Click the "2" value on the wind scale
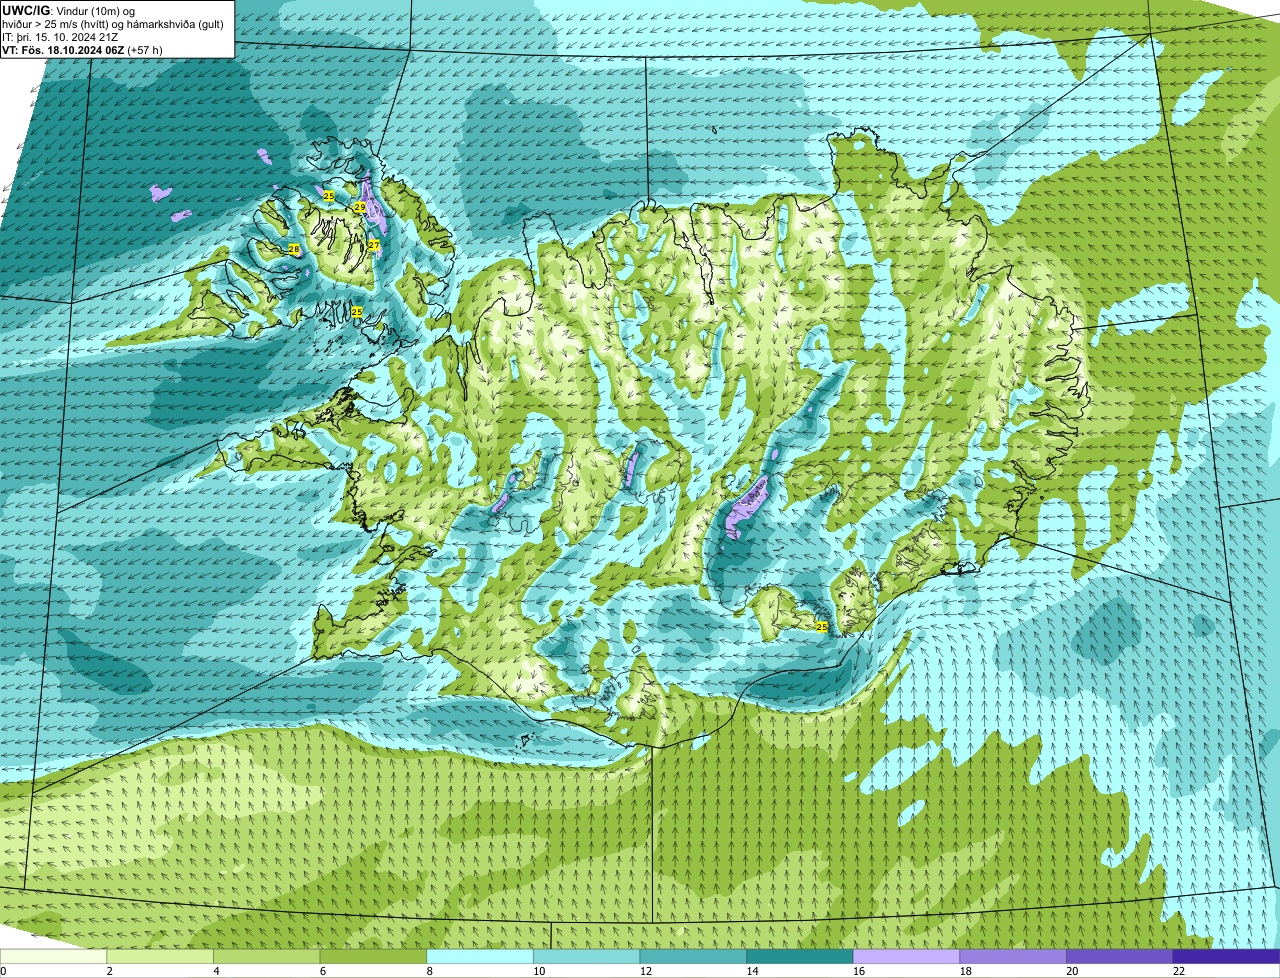1280x978 pixels. pos(109,971)
